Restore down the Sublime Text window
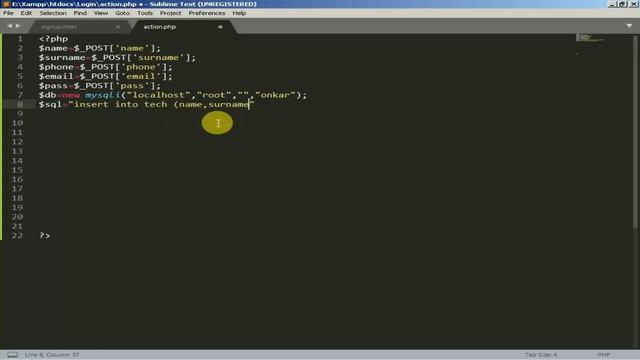Viewport: 640px width, 360px height. pos(622,4)
